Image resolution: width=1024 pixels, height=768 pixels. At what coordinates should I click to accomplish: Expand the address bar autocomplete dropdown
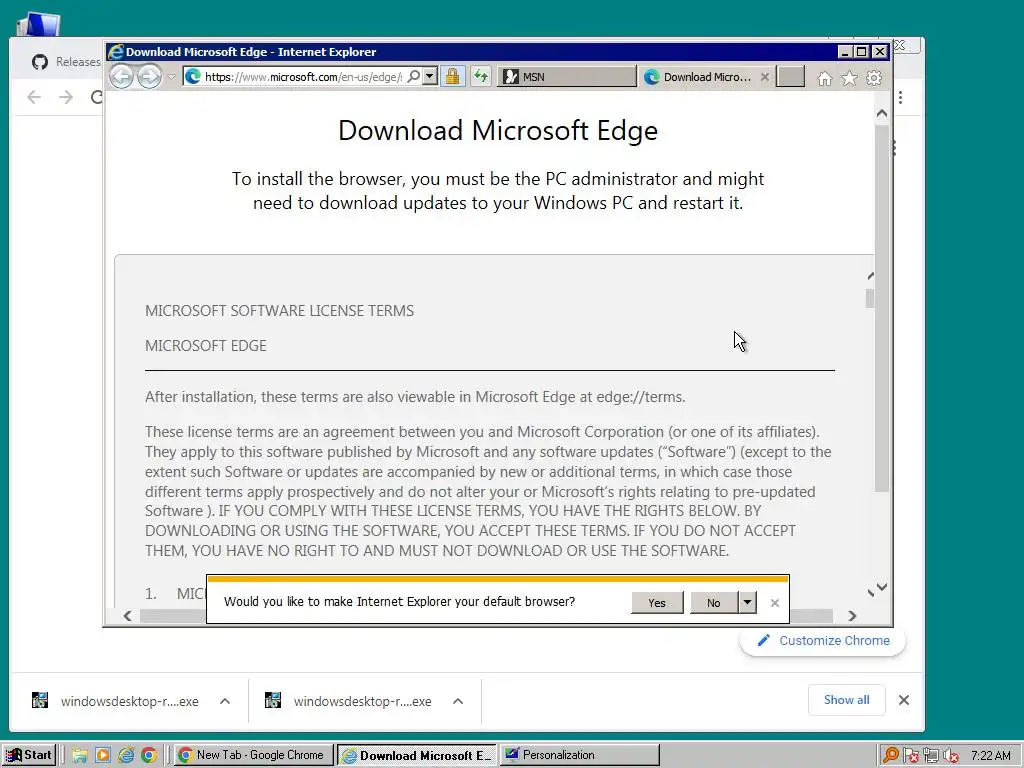pos(430,77)
